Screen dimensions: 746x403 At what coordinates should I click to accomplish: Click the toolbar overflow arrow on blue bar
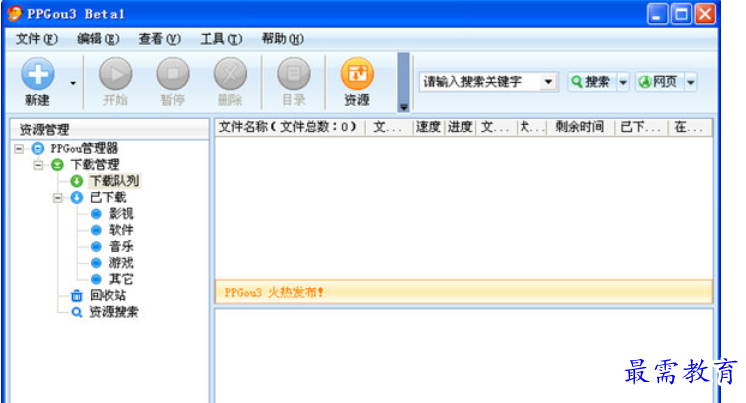[403, 107]
